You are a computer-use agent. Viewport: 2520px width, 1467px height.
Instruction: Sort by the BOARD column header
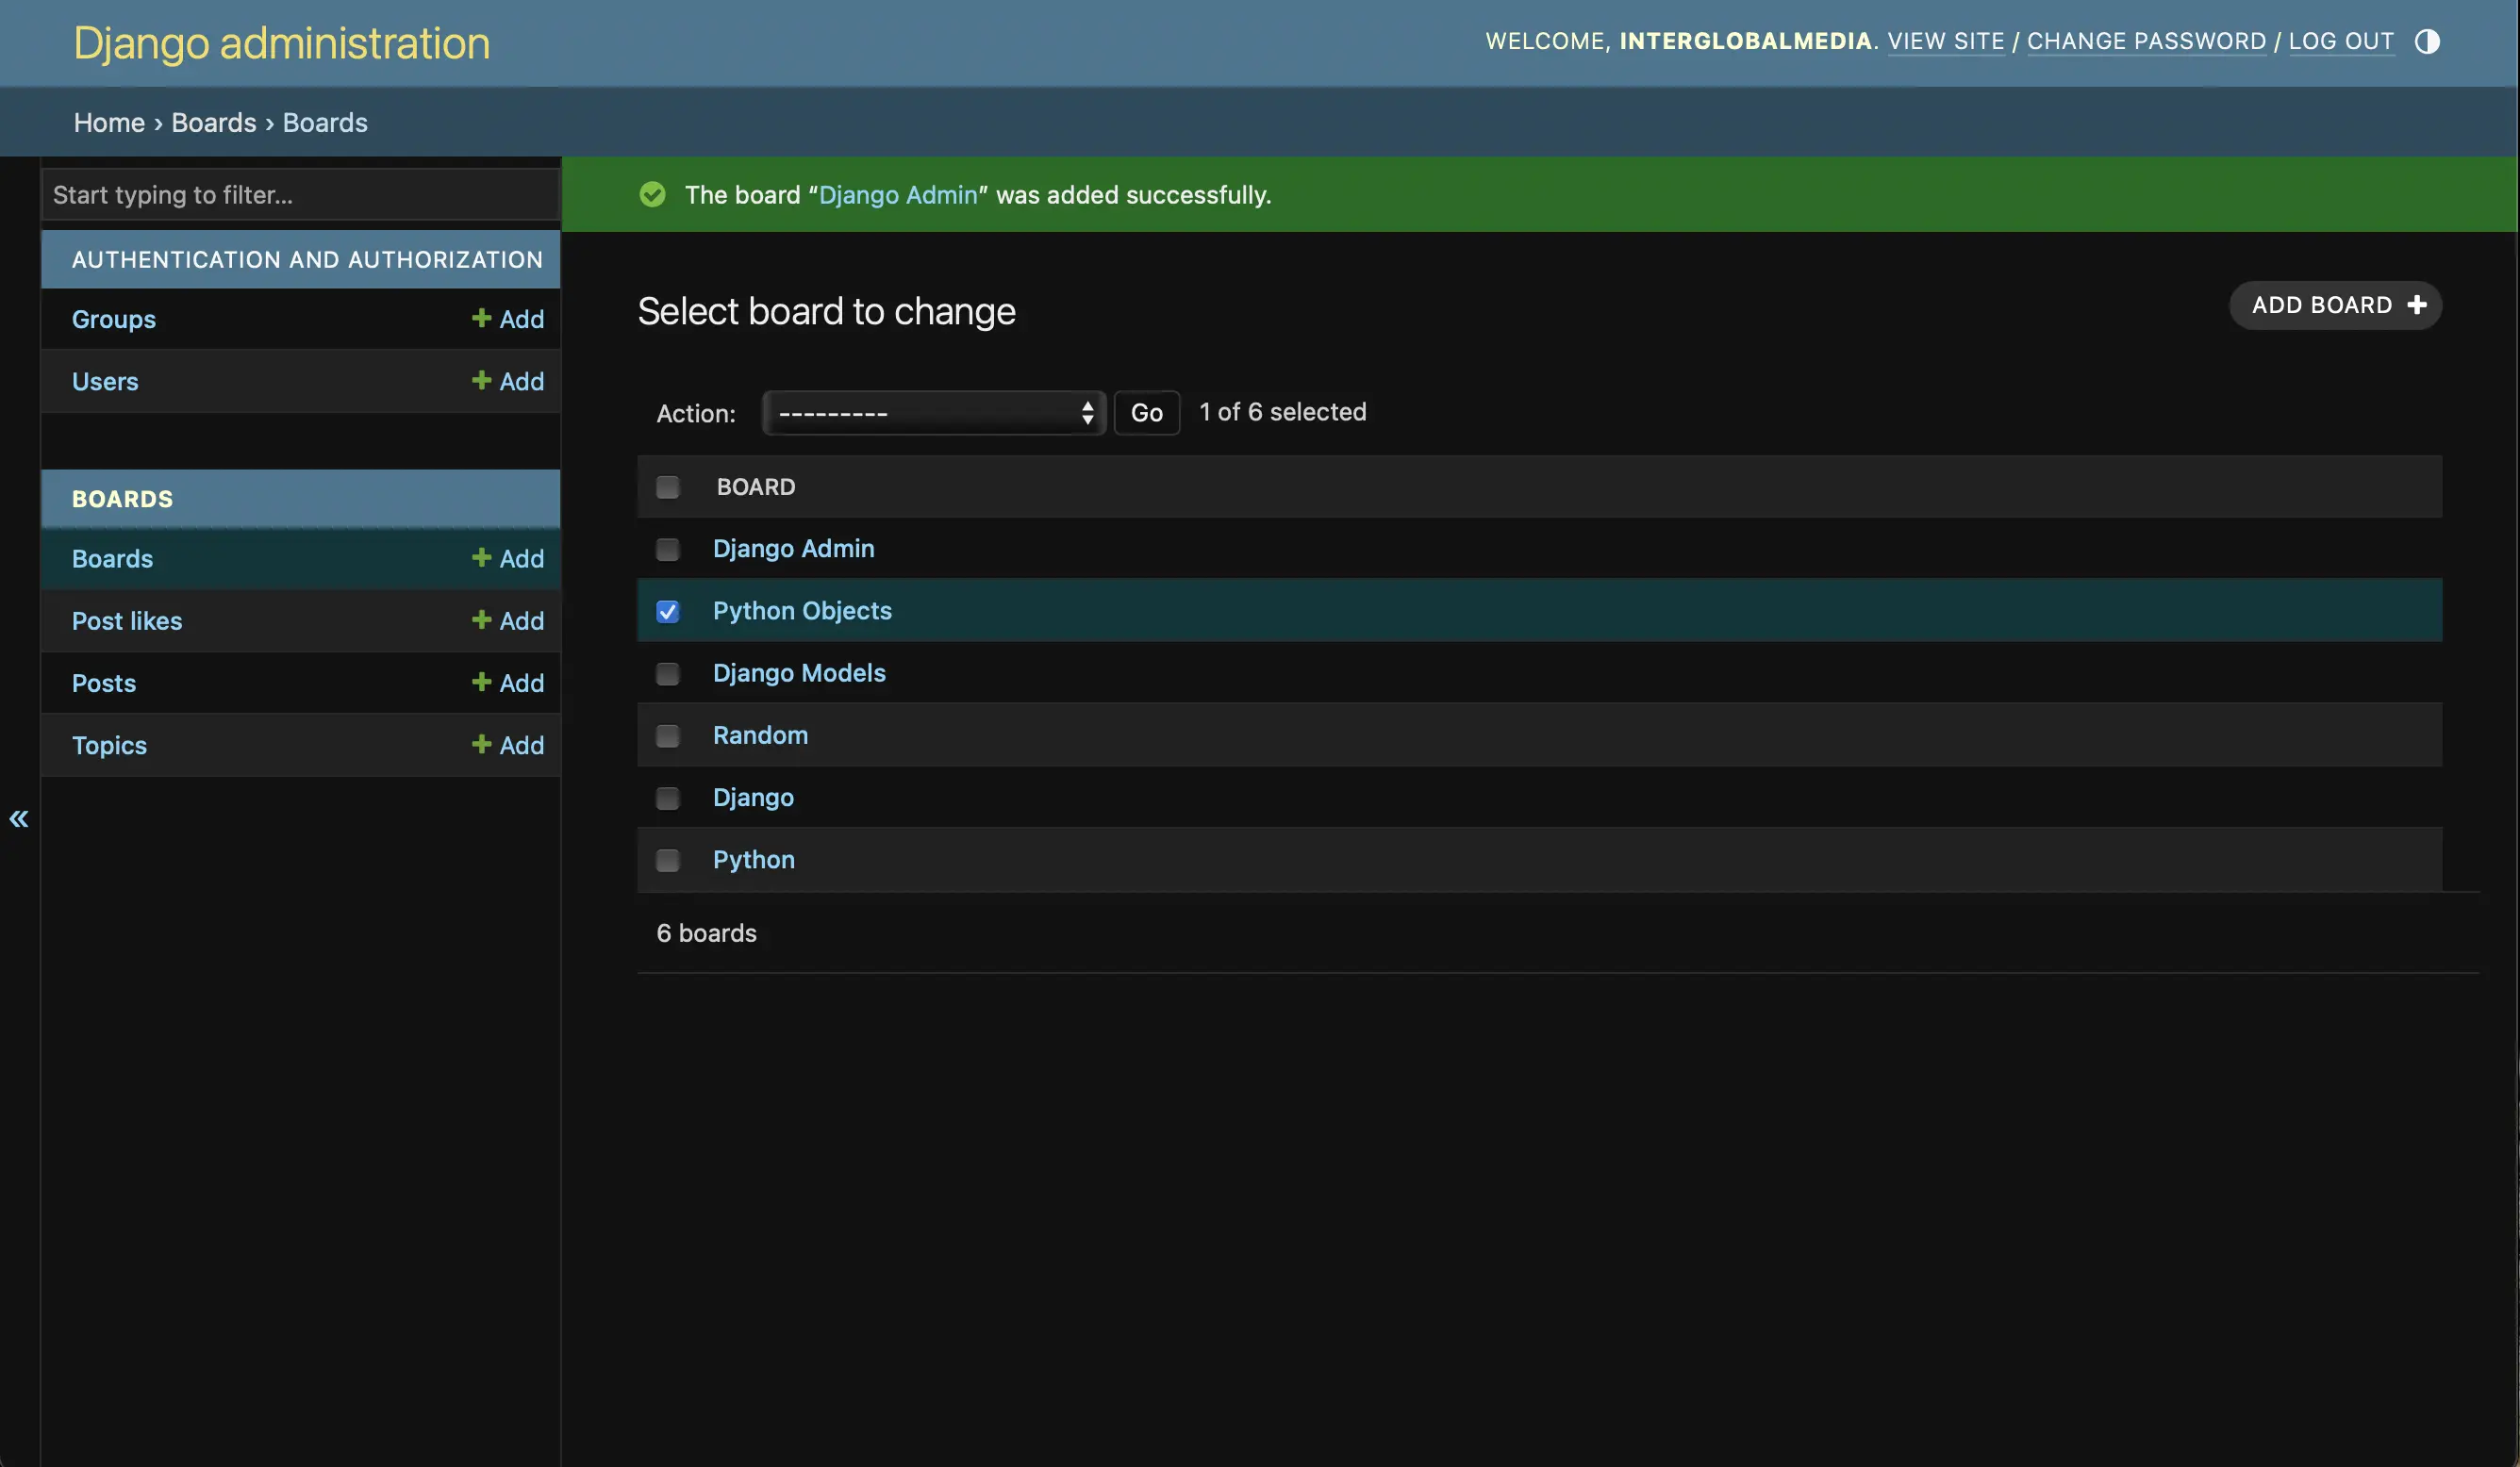756,487
